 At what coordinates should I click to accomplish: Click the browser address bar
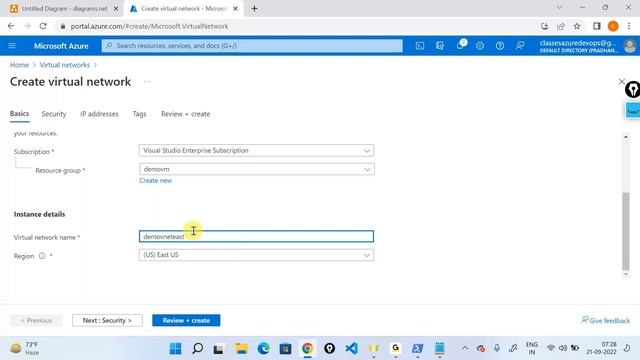pos(298,26)
